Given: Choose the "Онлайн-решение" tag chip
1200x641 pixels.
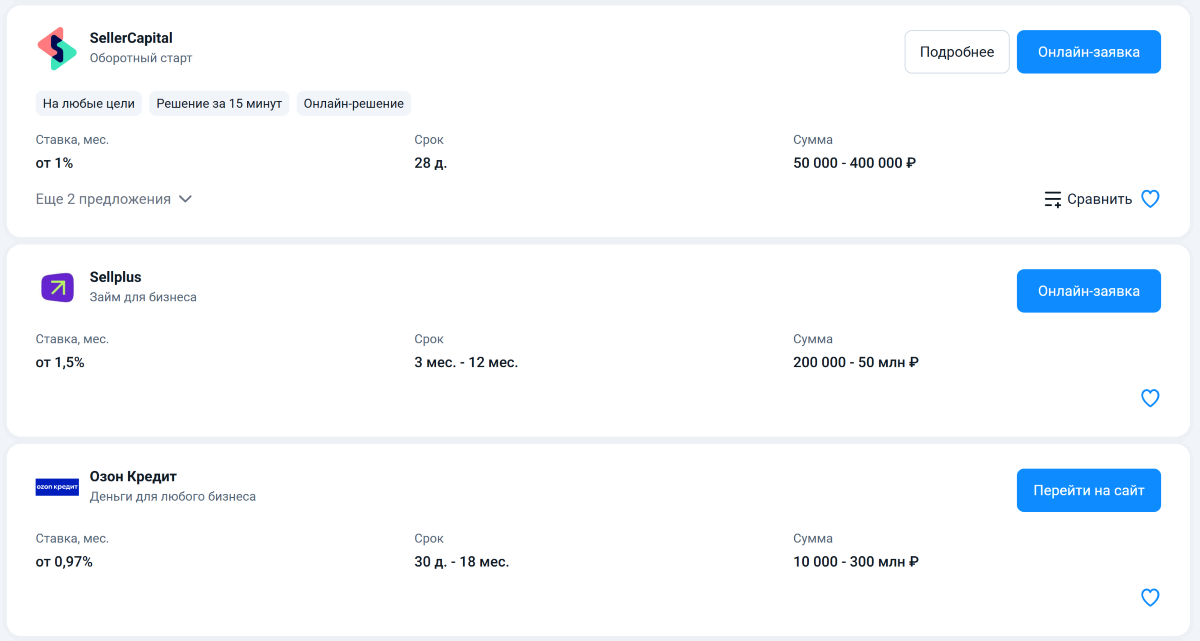Looking at the screenshot, I should 354,104.
